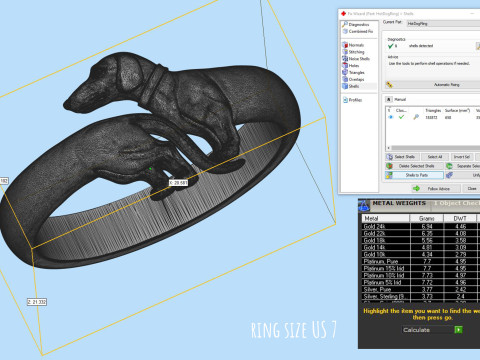Click the Delete Selected Shells icon

pos(389,166)
